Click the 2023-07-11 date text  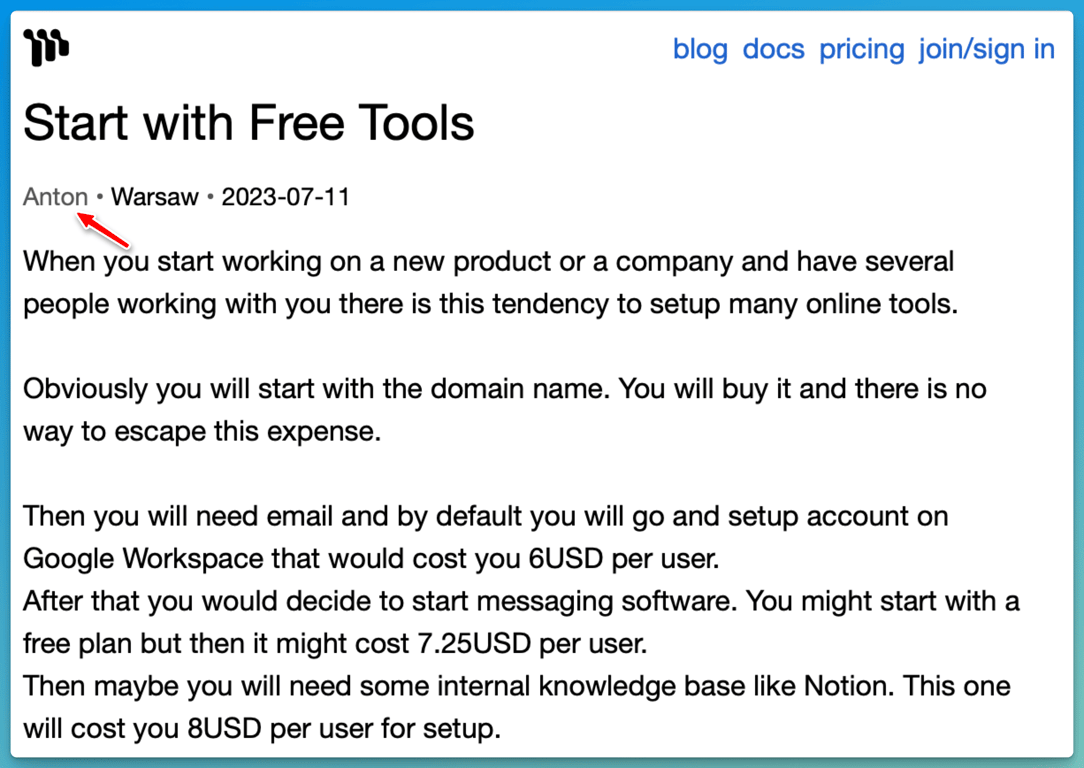click(286, 197)
